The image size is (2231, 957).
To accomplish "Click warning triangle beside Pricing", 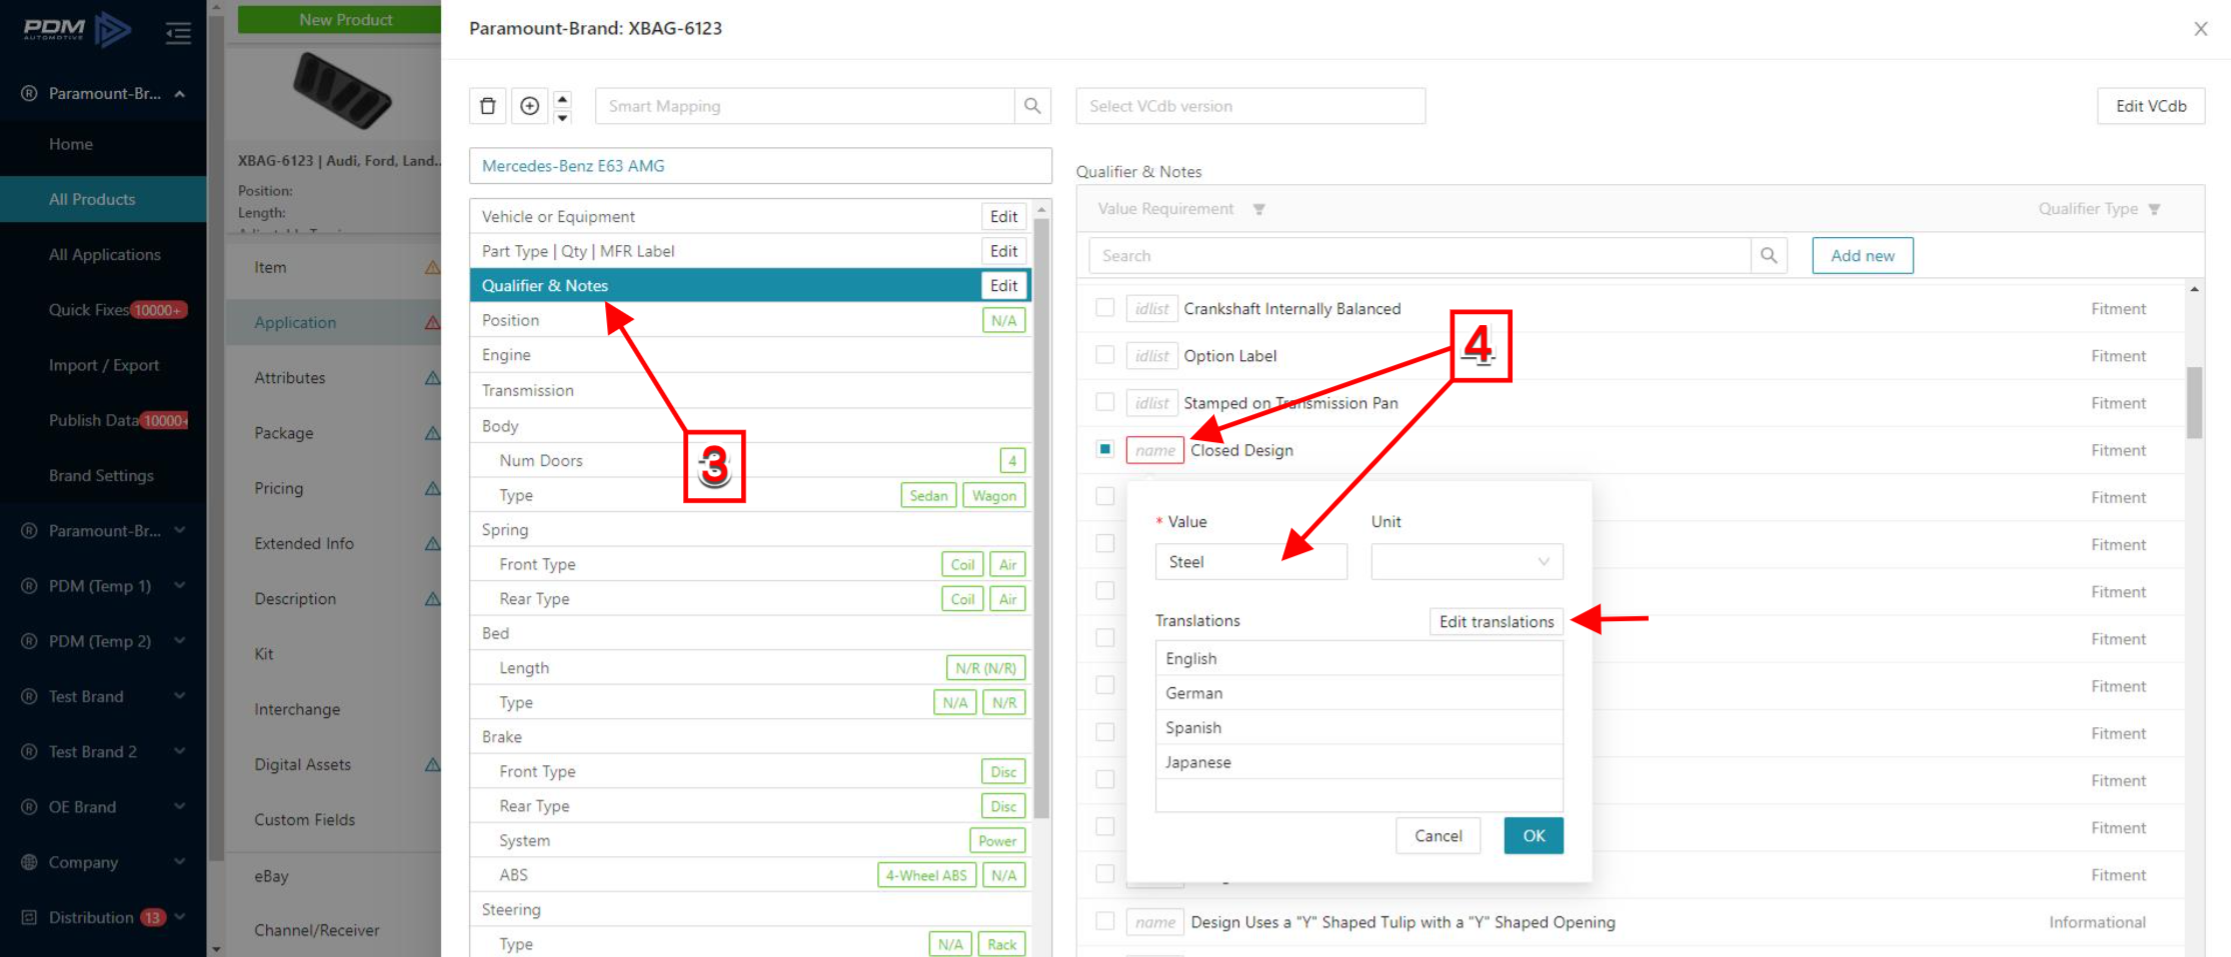I will (432, 488).
